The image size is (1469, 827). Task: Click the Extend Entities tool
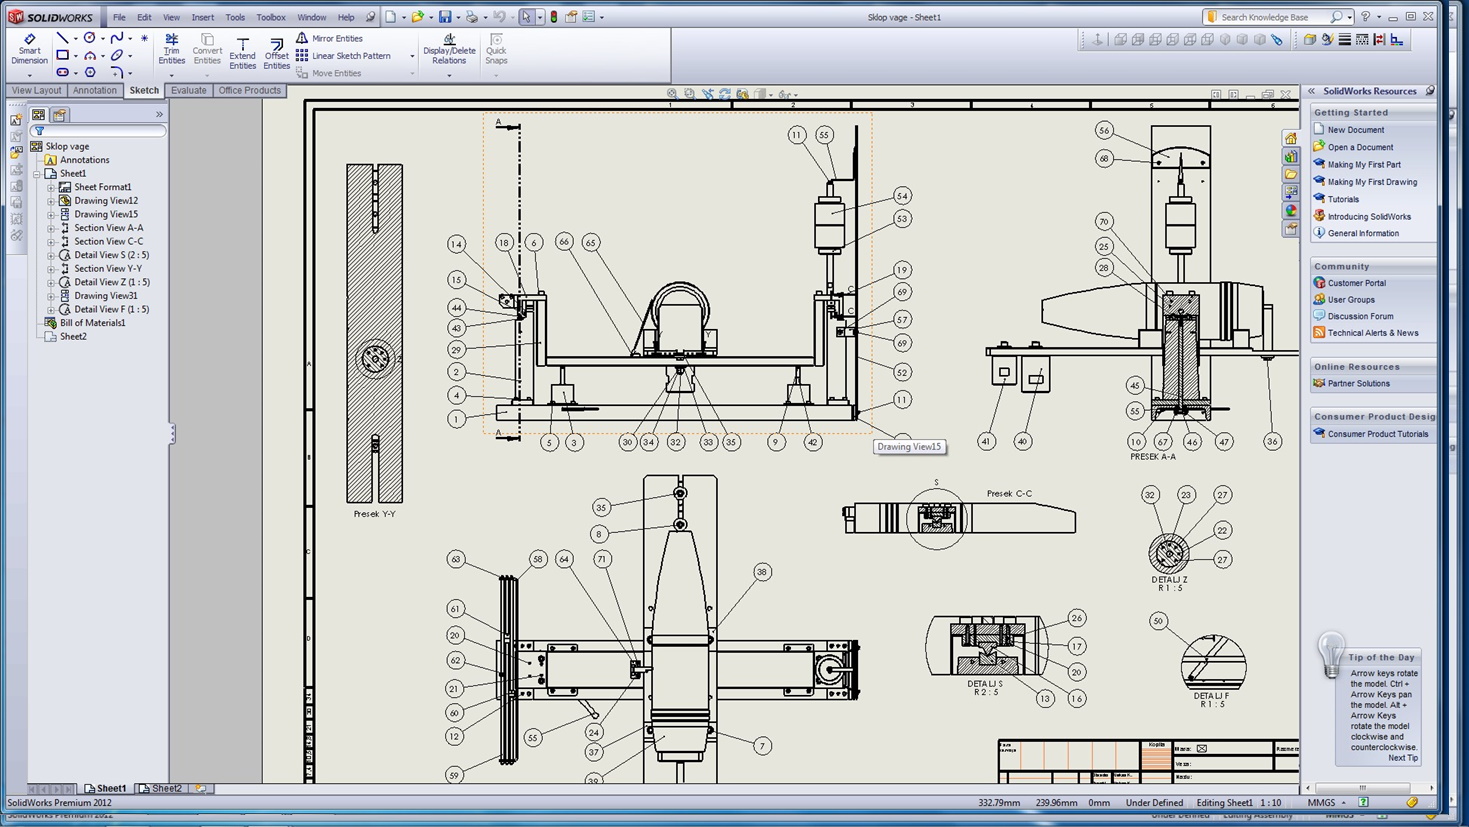click(x=242, y=52)
